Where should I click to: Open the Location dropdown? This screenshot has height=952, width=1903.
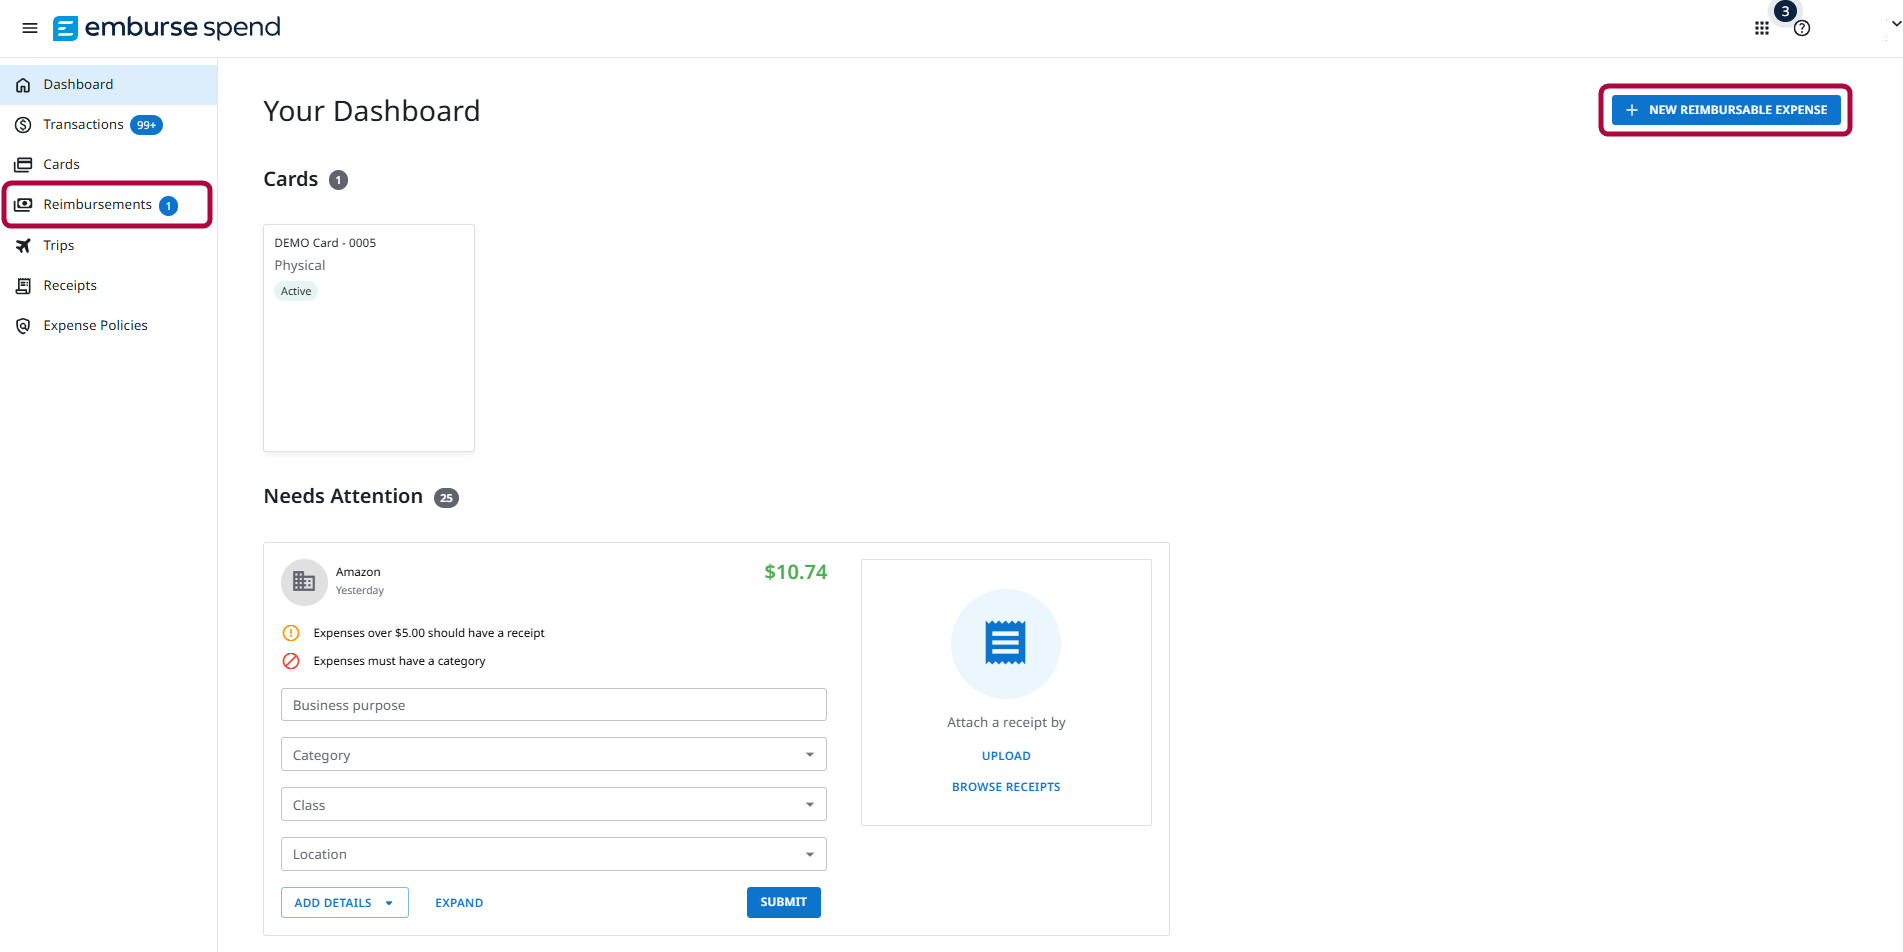pyautogui.click(x=554, y=854)
